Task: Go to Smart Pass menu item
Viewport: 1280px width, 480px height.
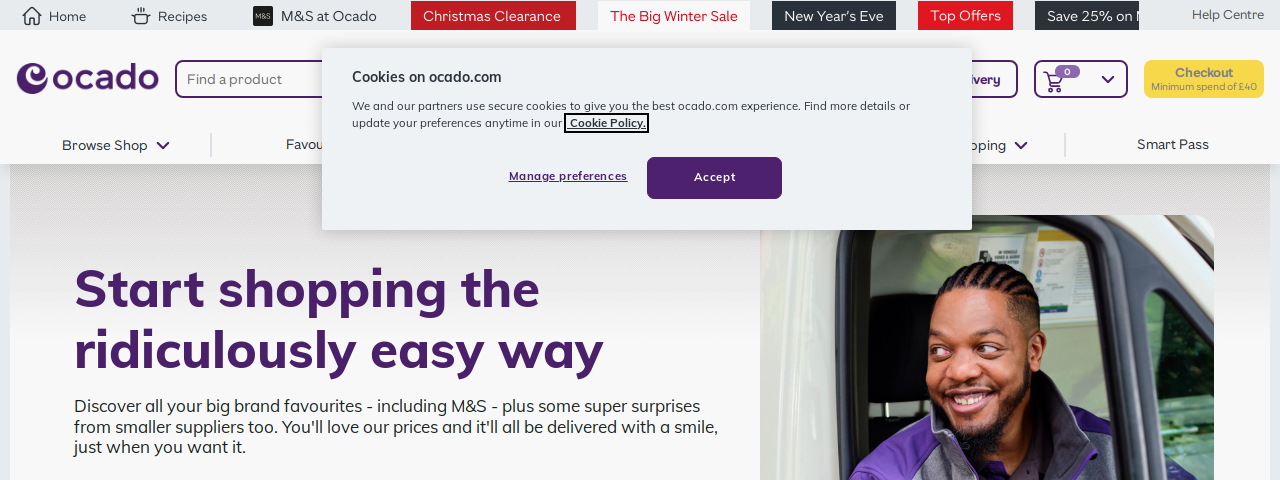Action: (x=1173, y=145)
